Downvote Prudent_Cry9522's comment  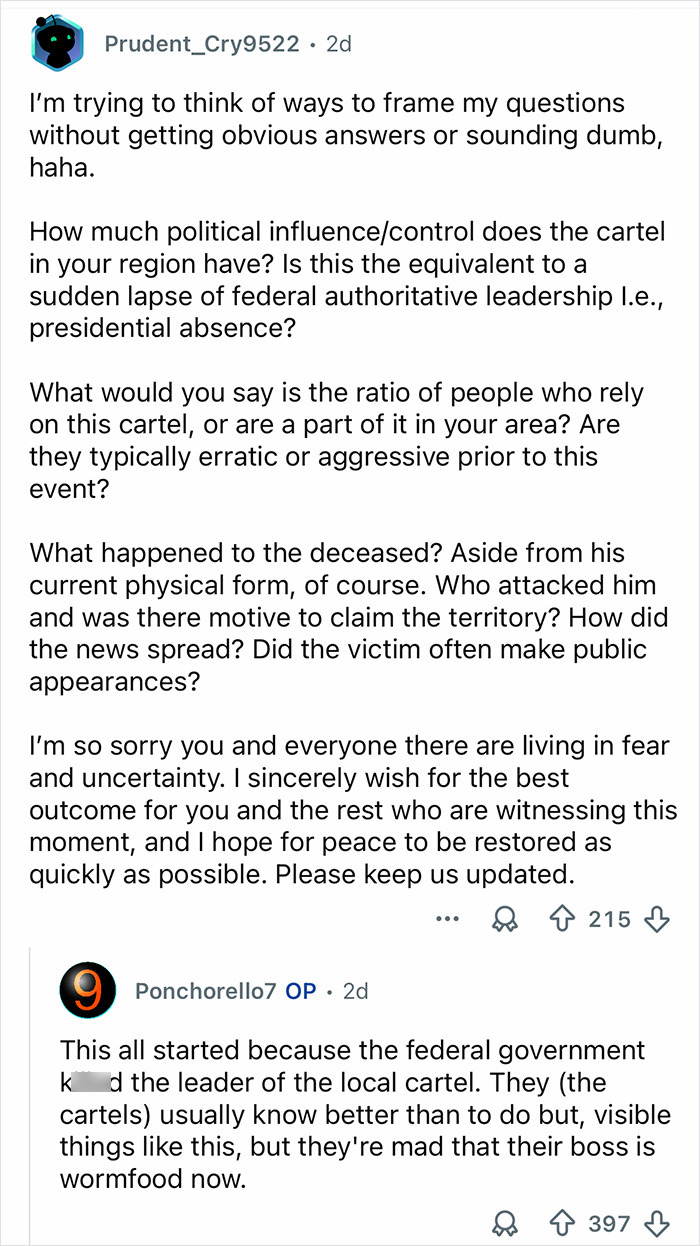pyautogui.click(x=654, y=919)
